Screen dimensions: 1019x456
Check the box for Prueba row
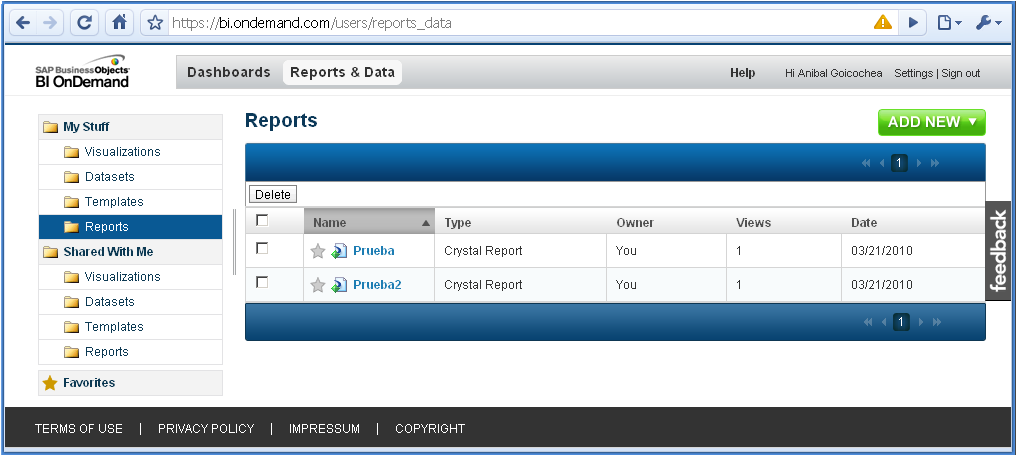pyautogui.click(x=262, y=248)
